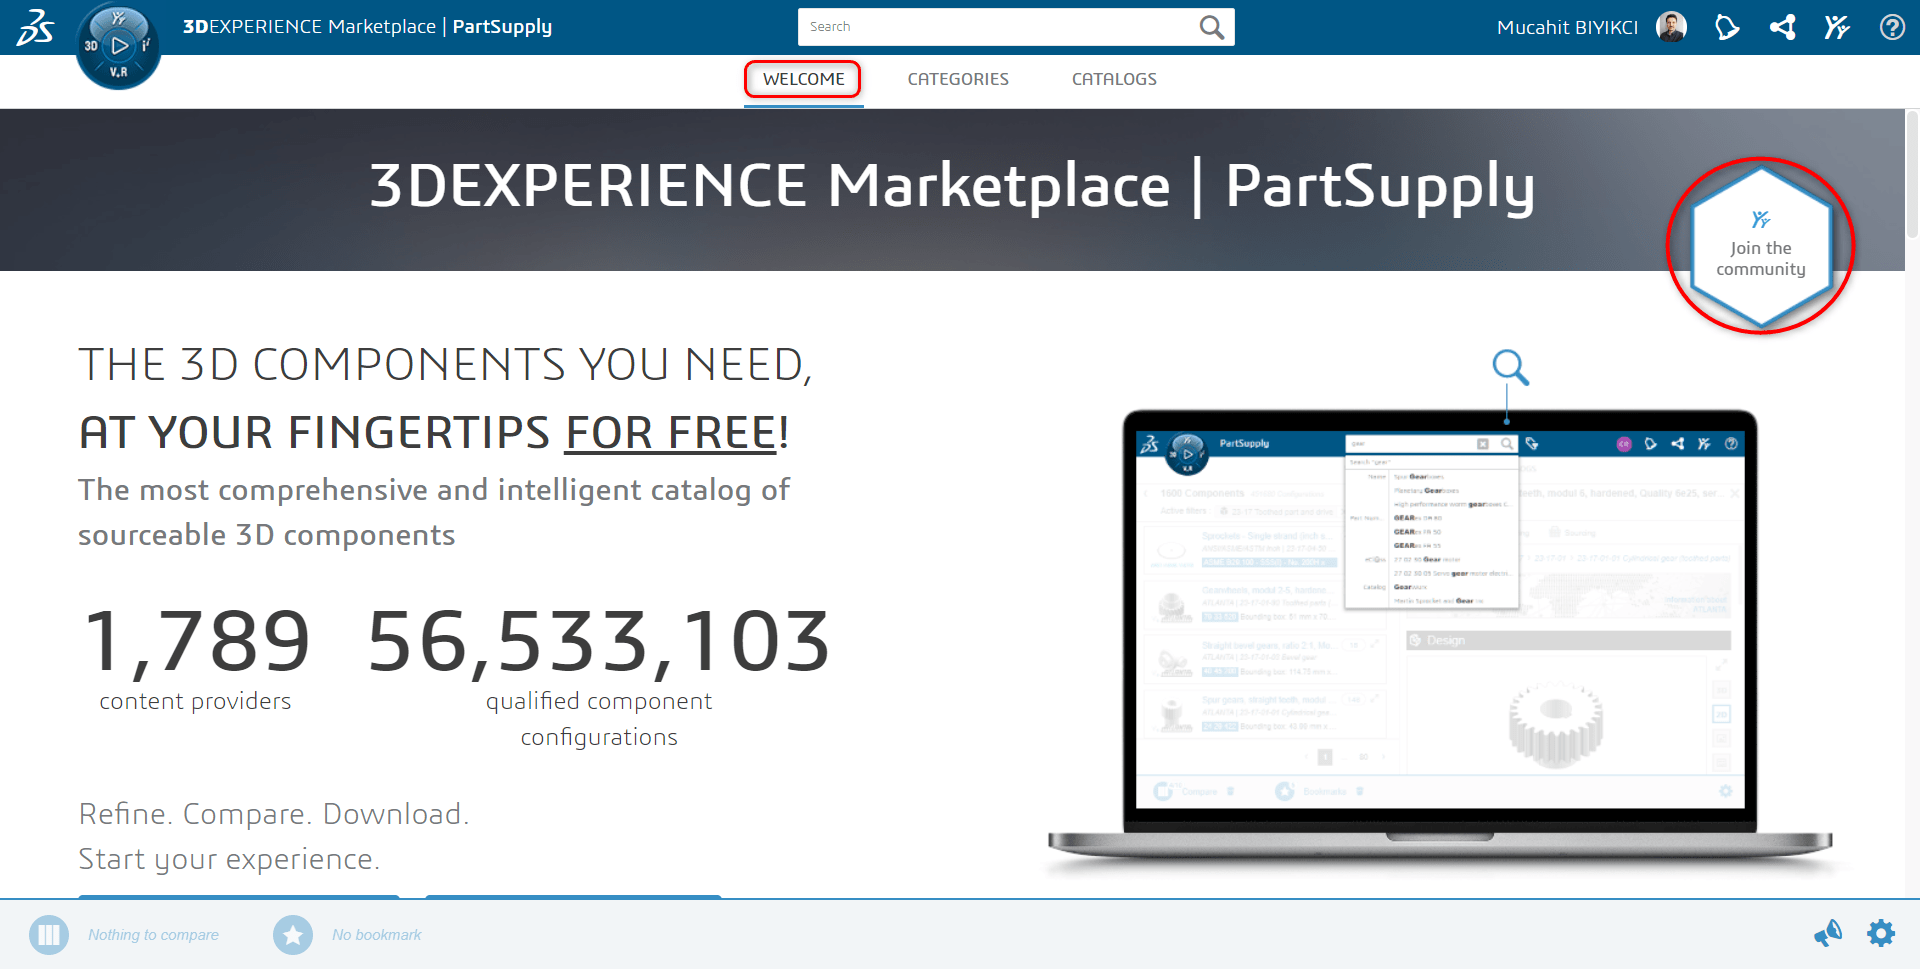Click the bookmark star icon
The width and height of the screenshot is (1920, 969).
coord(293,935)
